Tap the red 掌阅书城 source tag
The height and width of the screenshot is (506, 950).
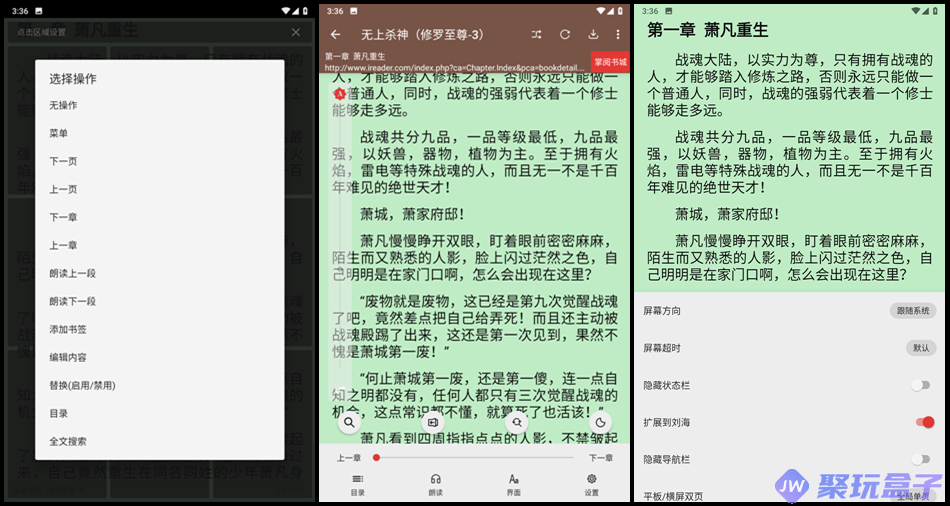point(610,62)
